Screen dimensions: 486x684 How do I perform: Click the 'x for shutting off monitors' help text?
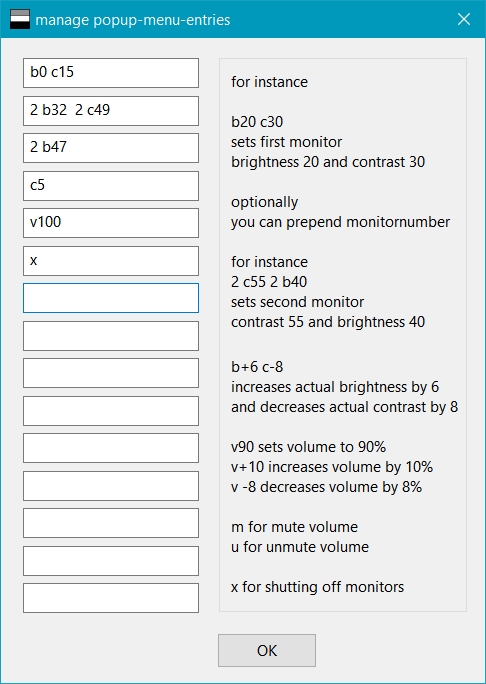(x=317, y=587)
